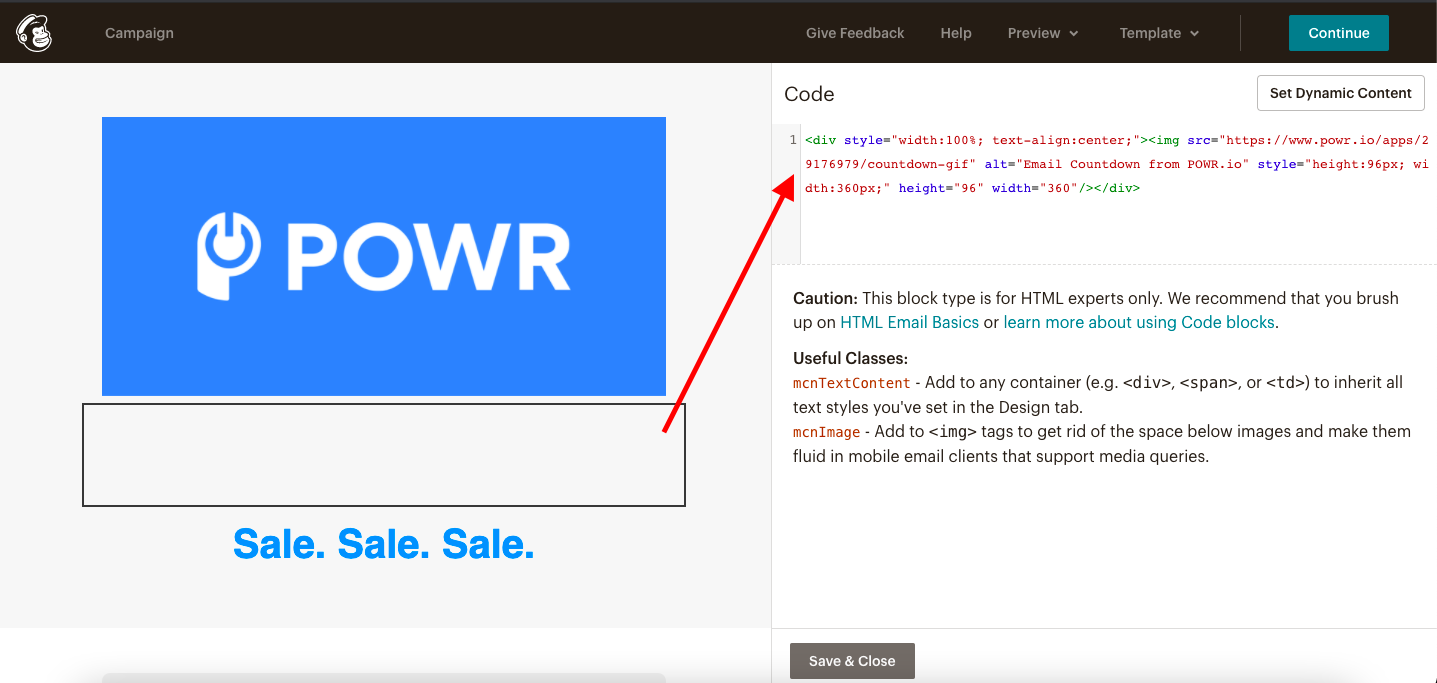This screenshot has width=1437, height=683.
Task: Select the POWR logo image block
Action: tap(384, 256)
